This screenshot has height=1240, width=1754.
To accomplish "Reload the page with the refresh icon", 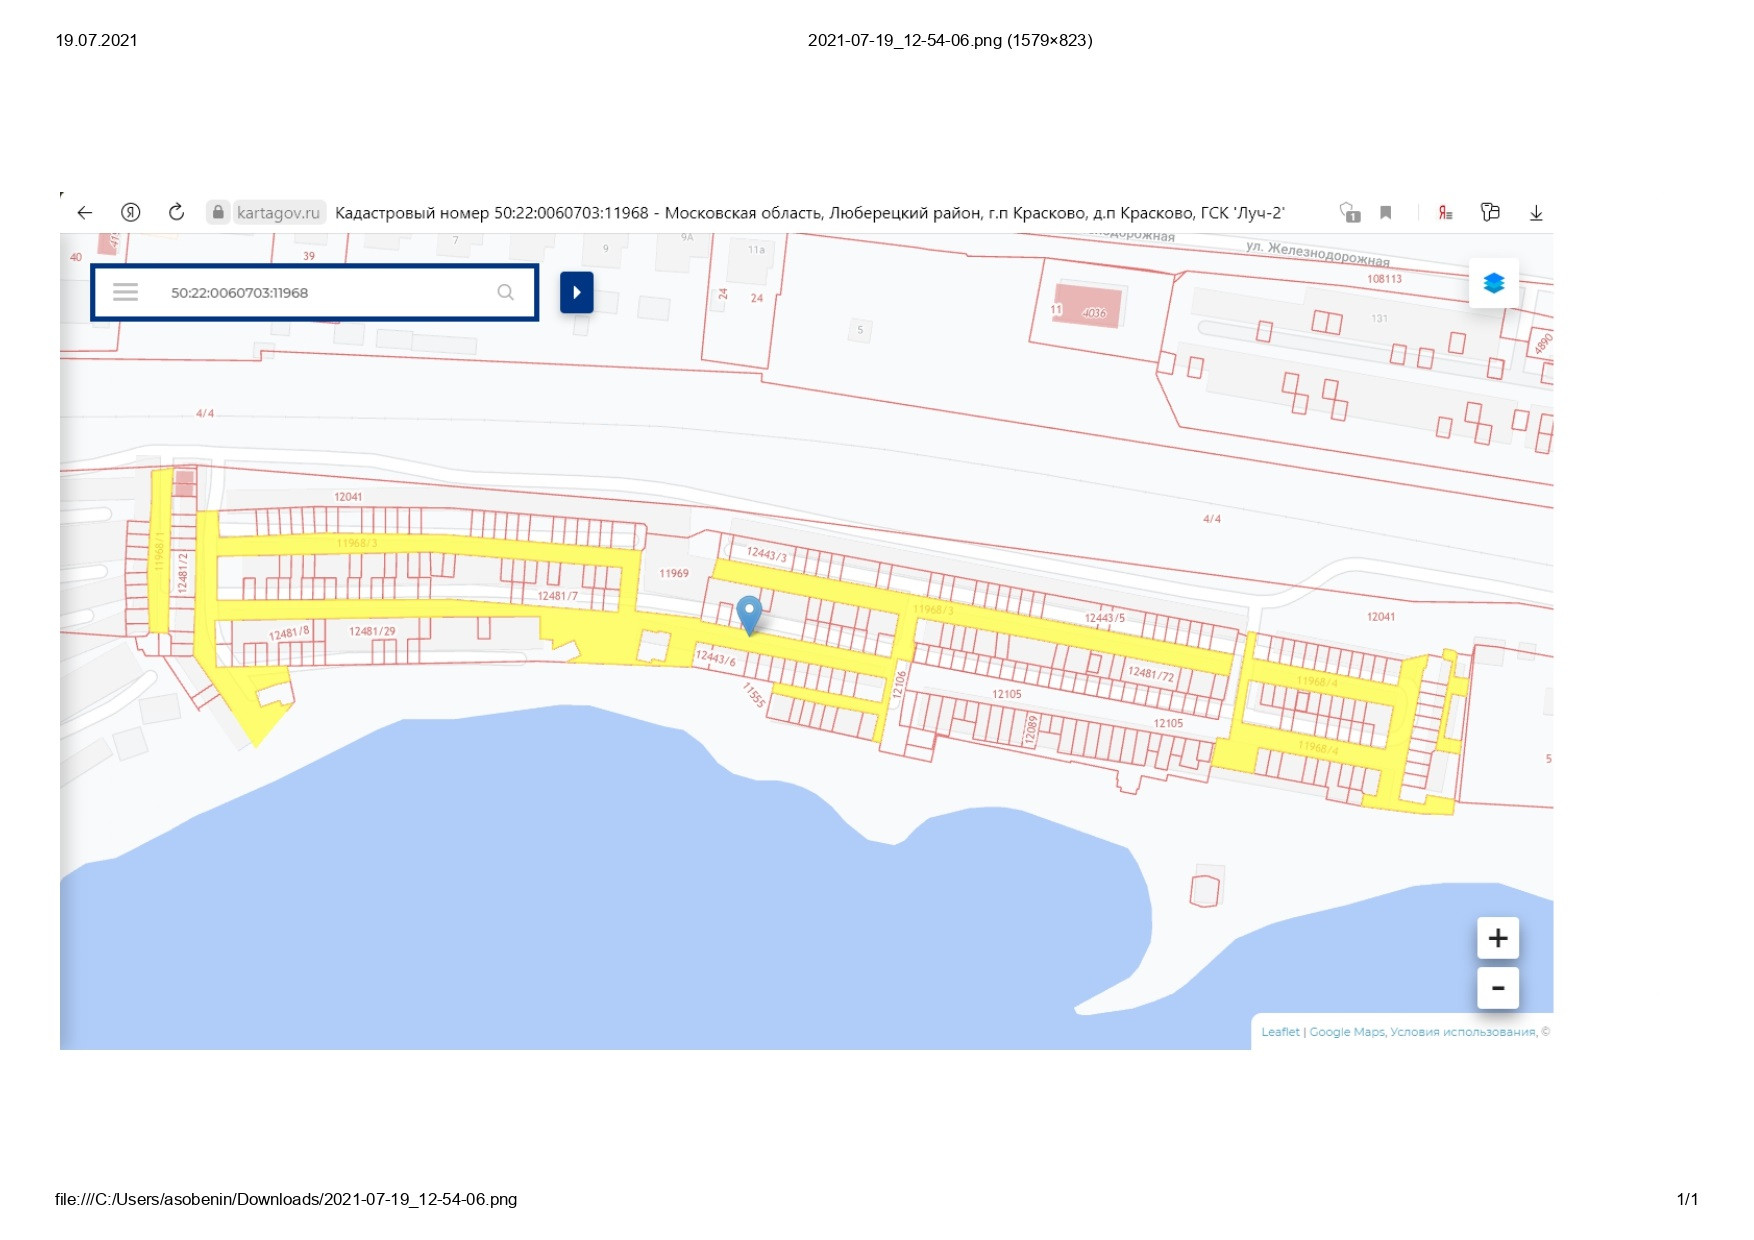I will [176, 212].
